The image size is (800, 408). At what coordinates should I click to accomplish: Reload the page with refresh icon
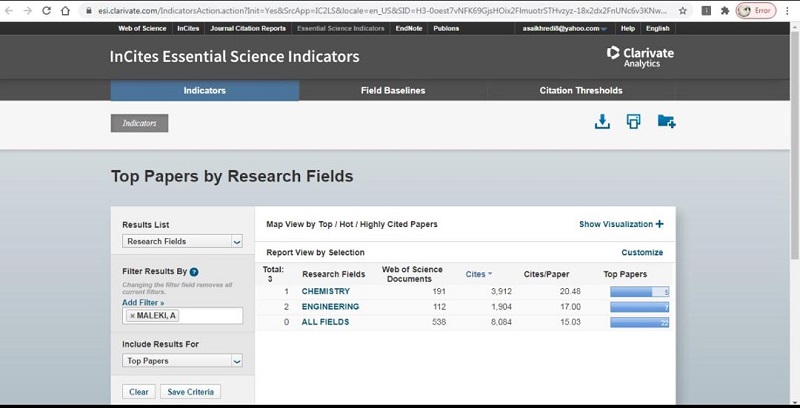46,11
